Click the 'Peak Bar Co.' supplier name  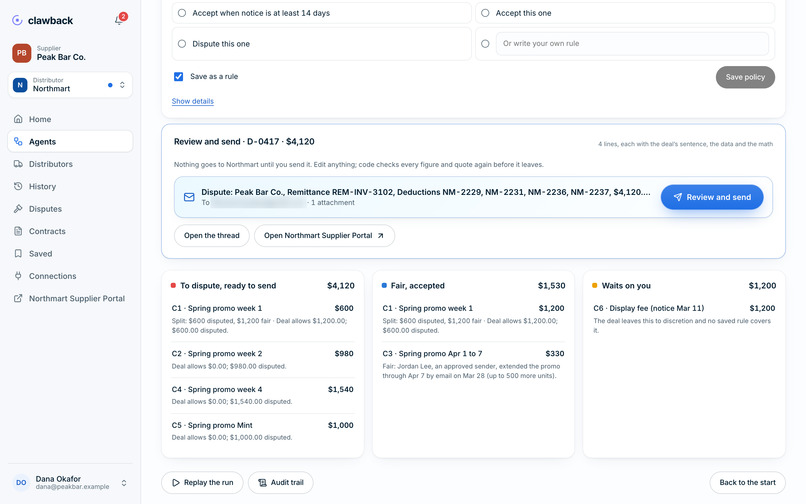pyautogui.click(x=61, y=57)
